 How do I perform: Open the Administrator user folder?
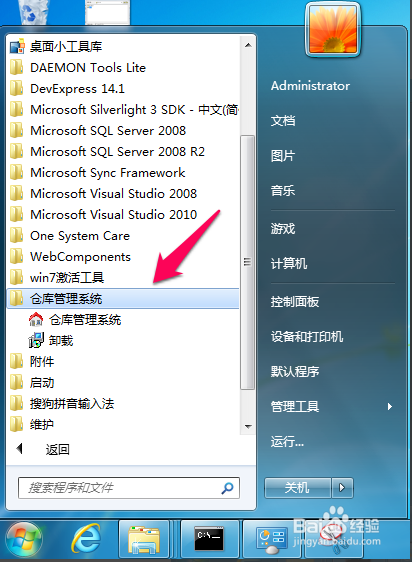[x=311, y=86]
